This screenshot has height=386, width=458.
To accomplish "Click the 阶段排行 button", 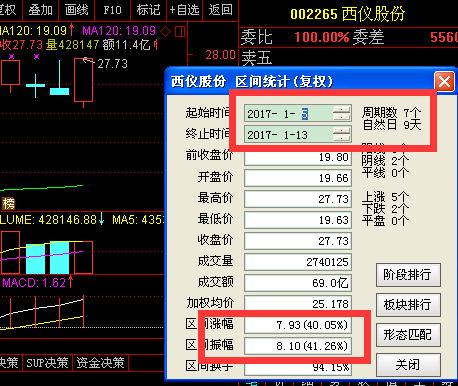I will pyautogui.click(x=408, y=275).
